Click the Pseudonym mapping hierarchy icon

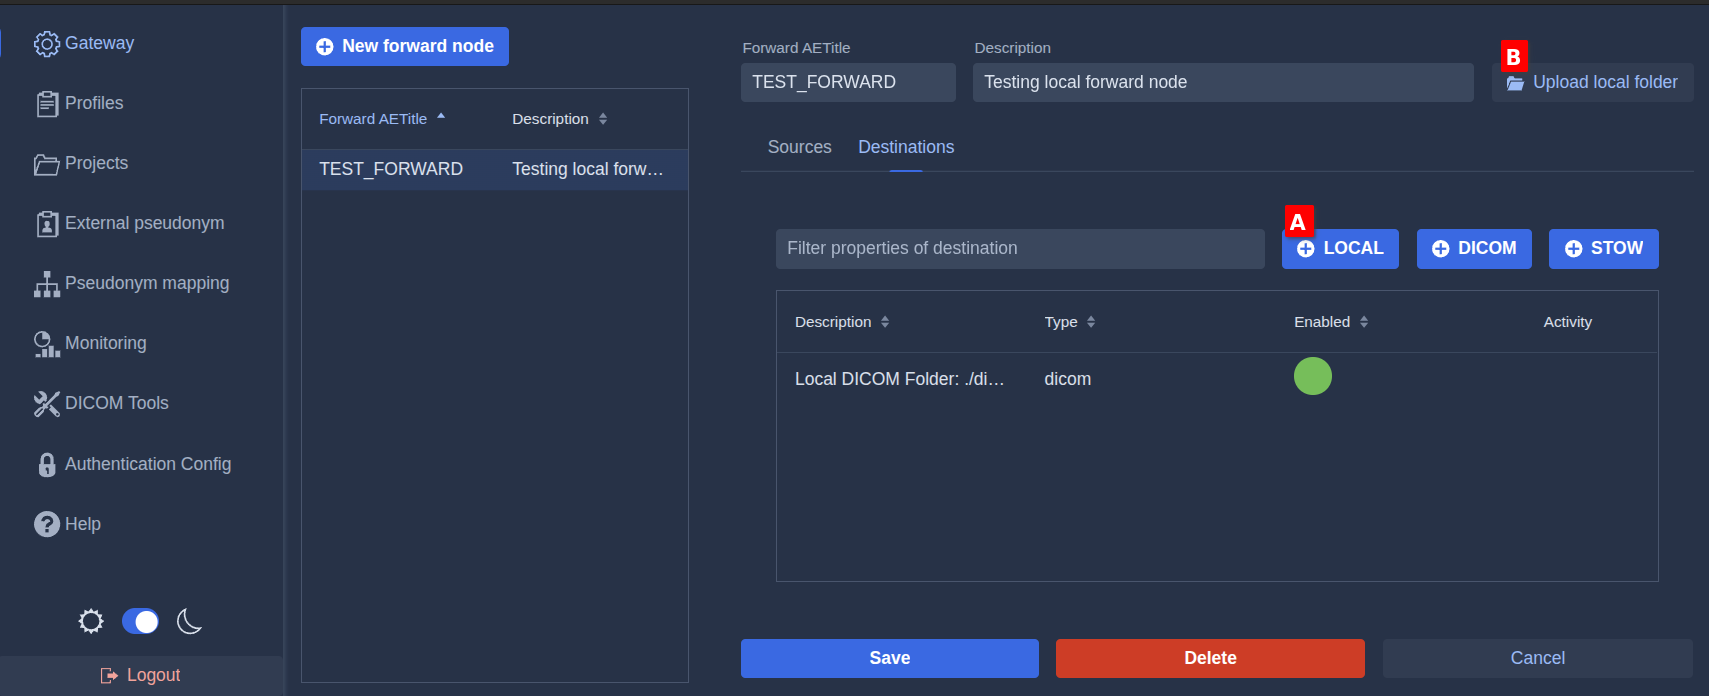(46, 284)
